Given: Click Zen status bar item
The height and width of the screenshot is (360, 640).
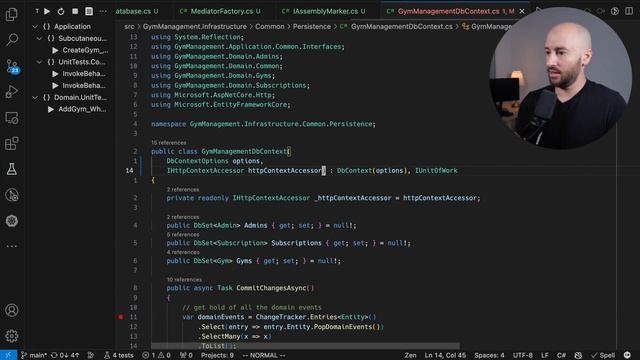Looking at the screenshot, I should point(410,355).
